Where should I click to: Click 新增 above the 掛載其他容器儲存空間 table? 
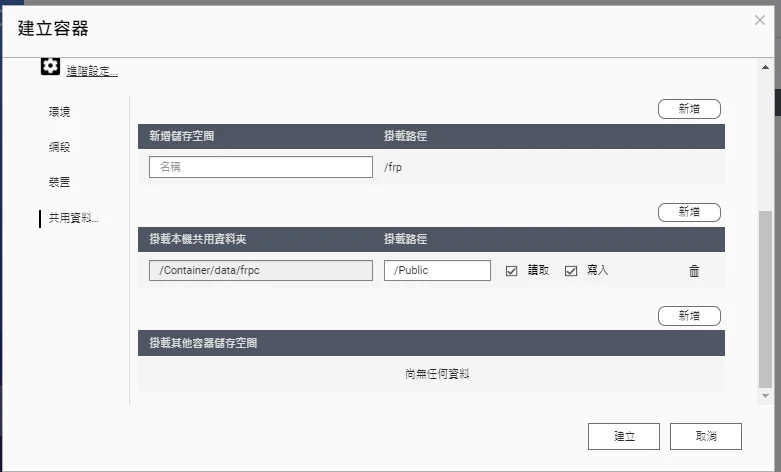pos(689,316)
